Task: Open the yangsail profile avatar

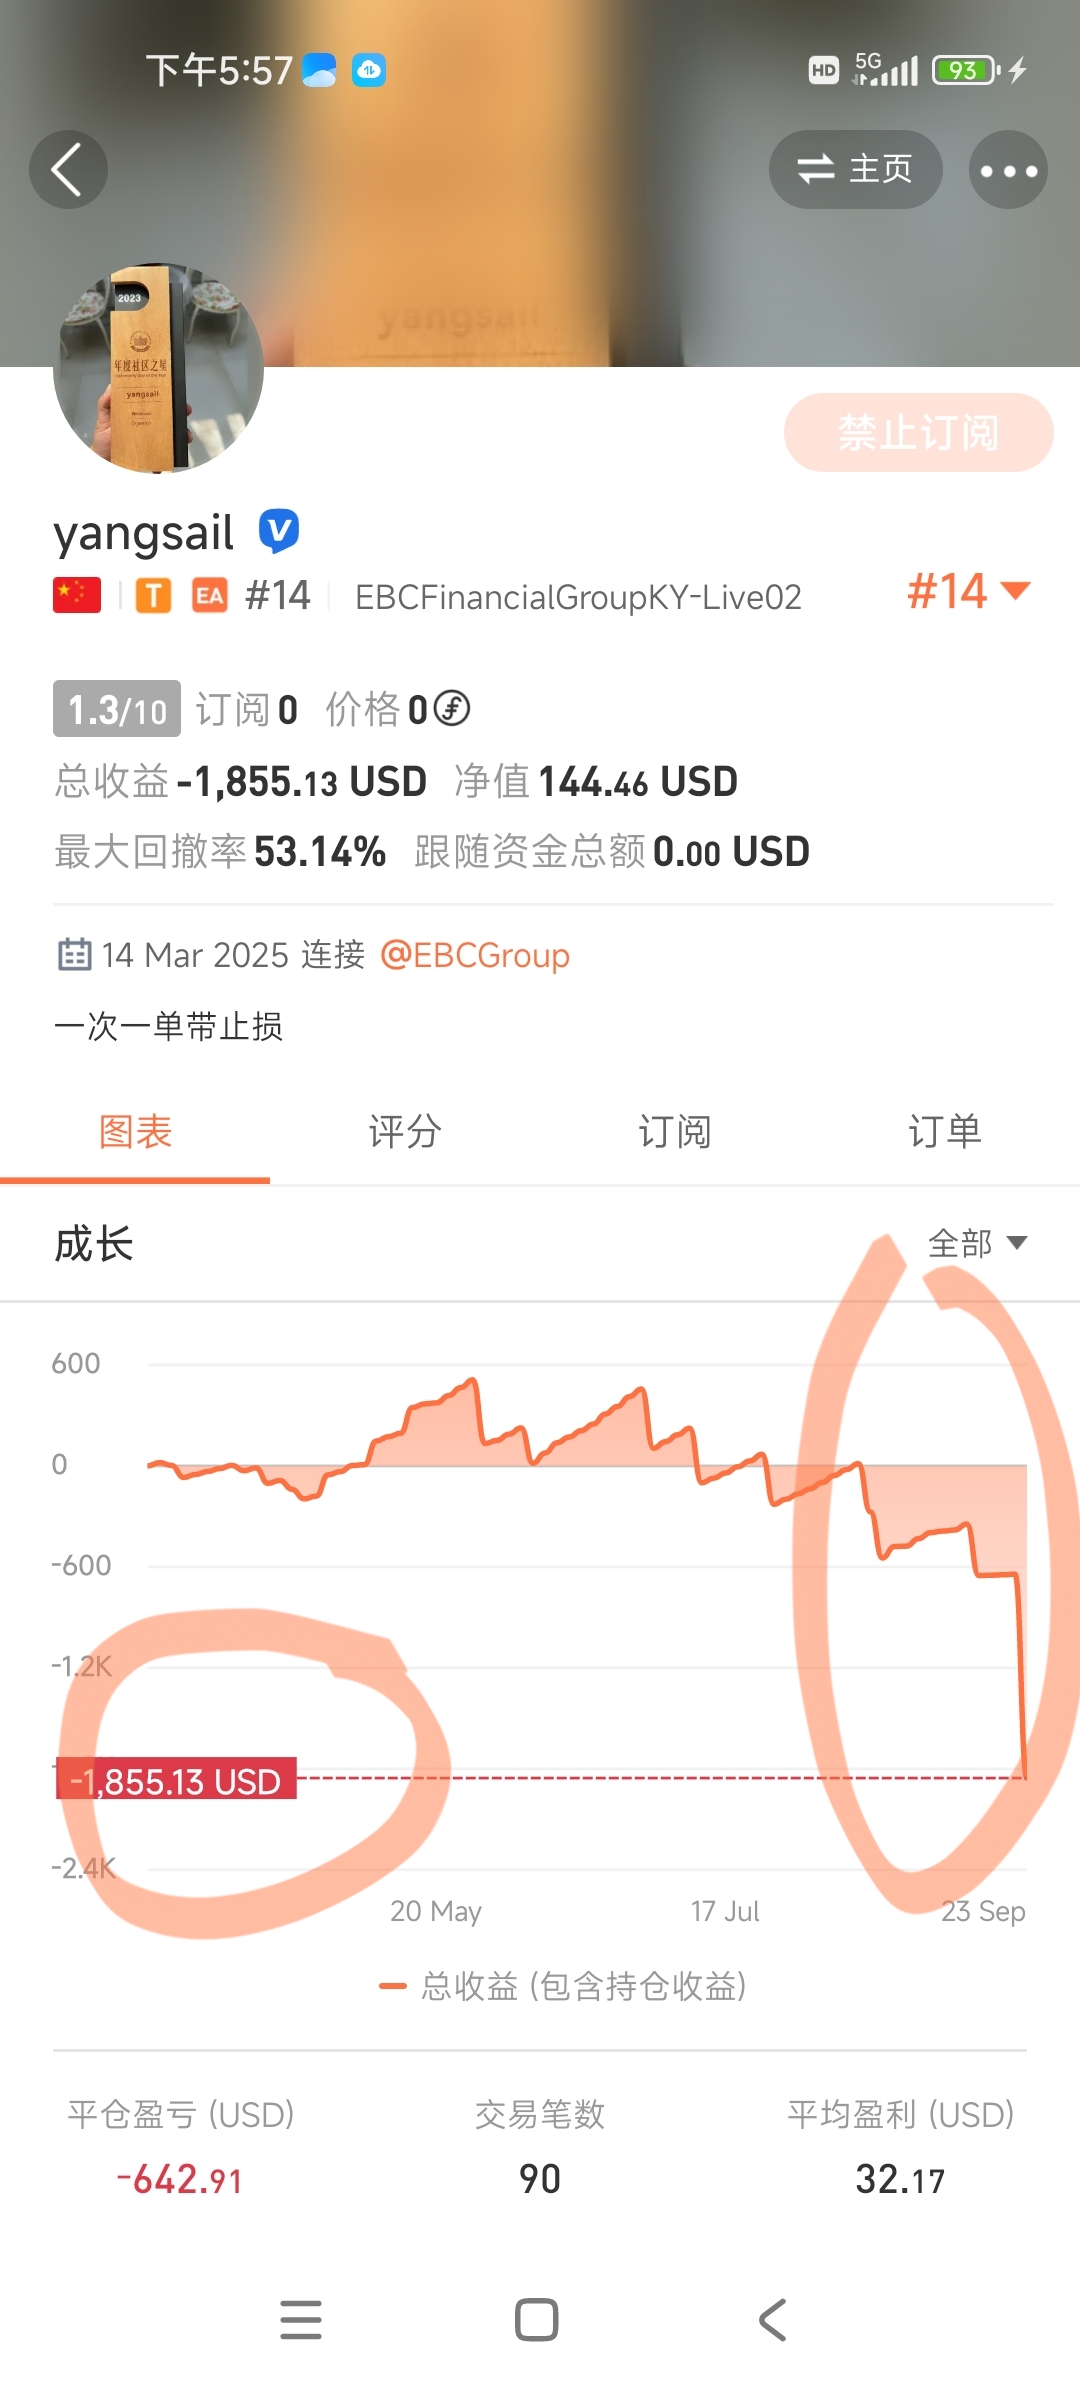Action: coord(158,368)
